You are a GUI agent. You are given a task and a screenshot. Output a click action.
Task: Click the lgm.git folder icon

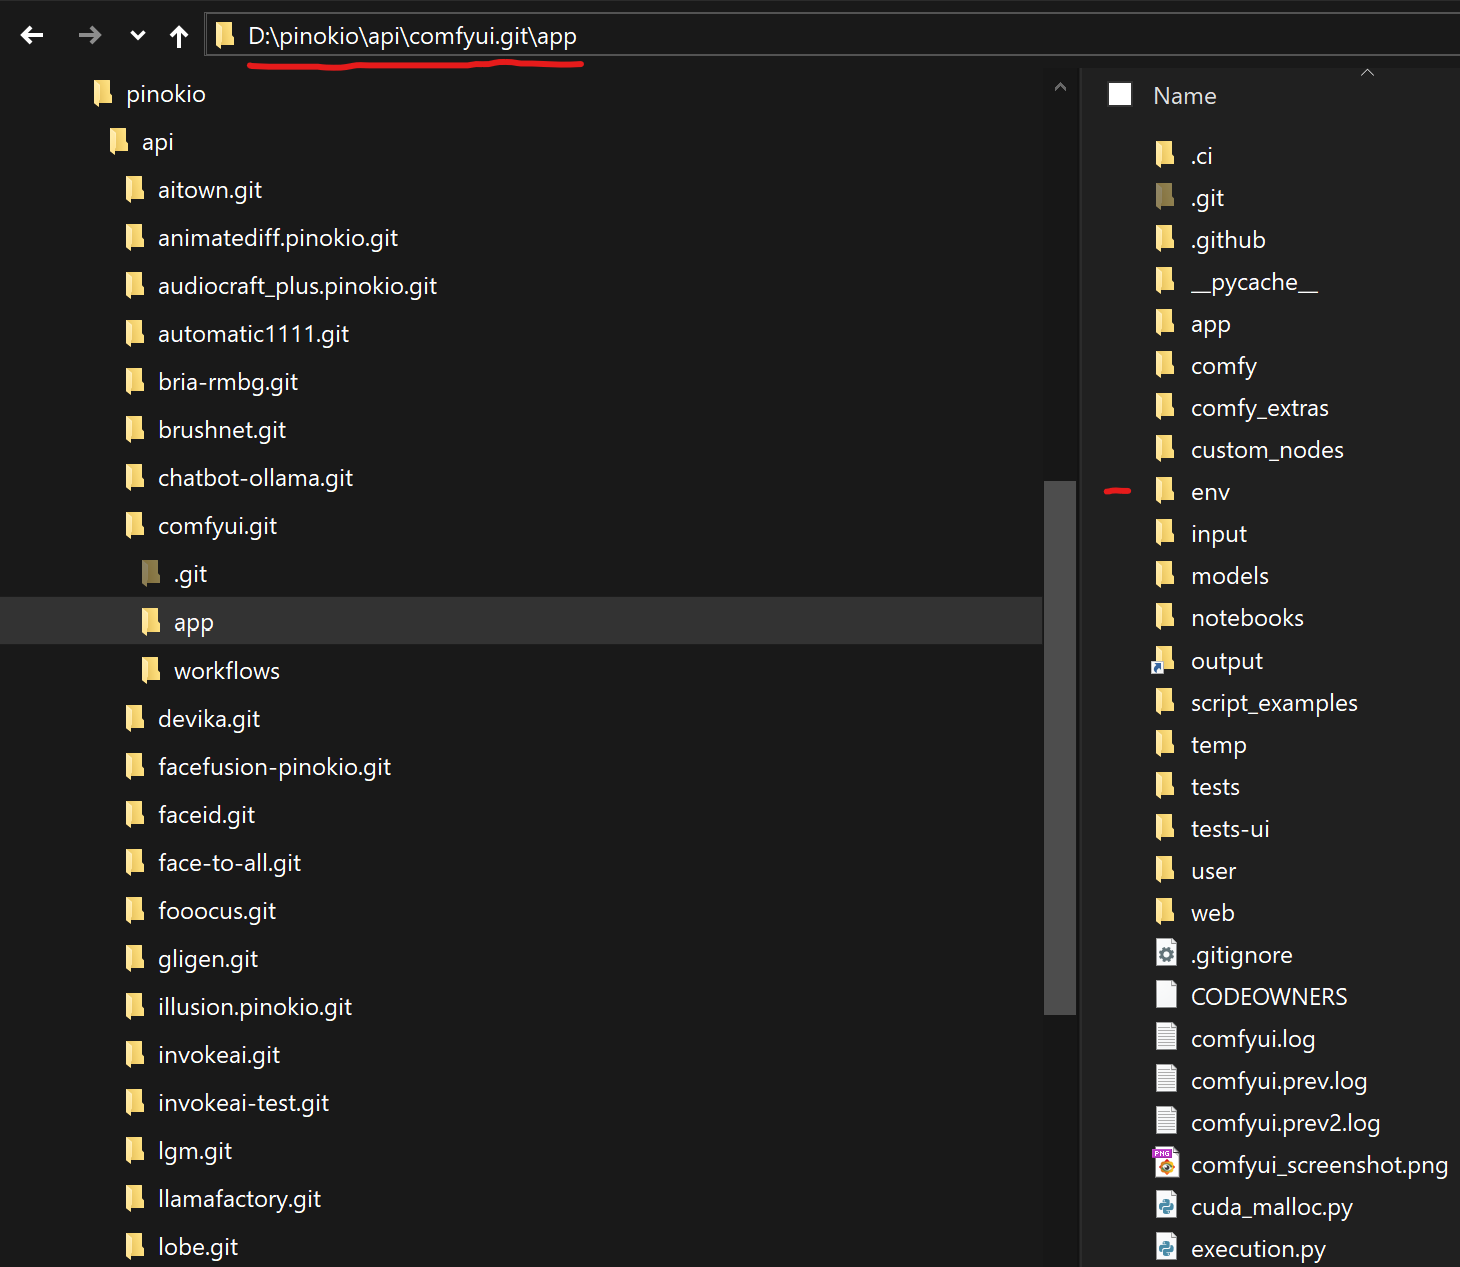click(x=135, y=1151)
